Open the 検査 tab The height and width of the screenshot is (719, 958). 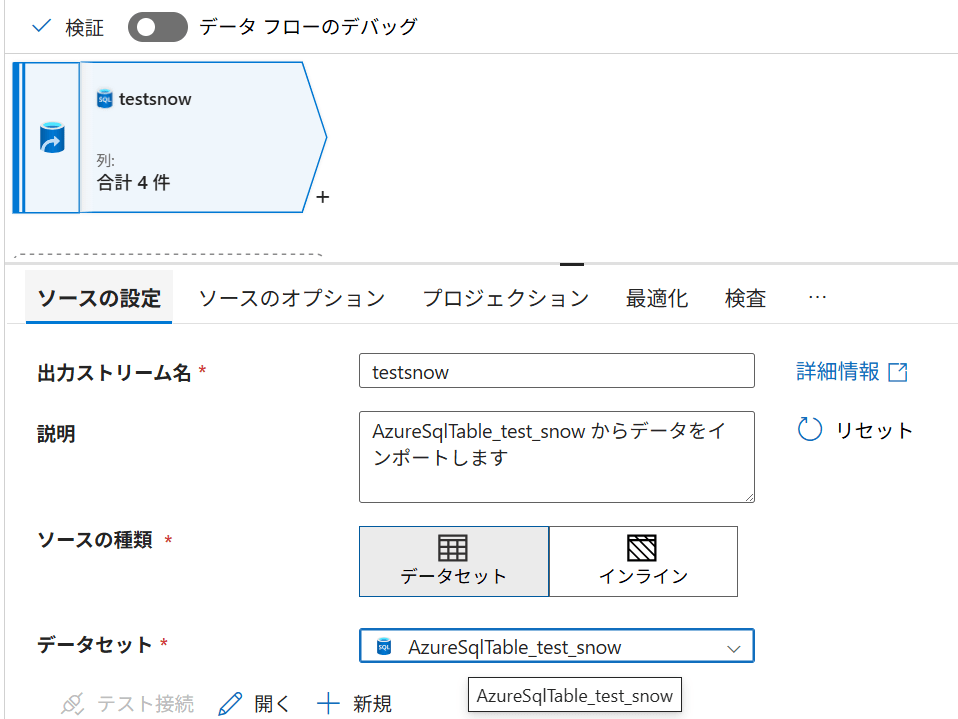tap(745, 298)
